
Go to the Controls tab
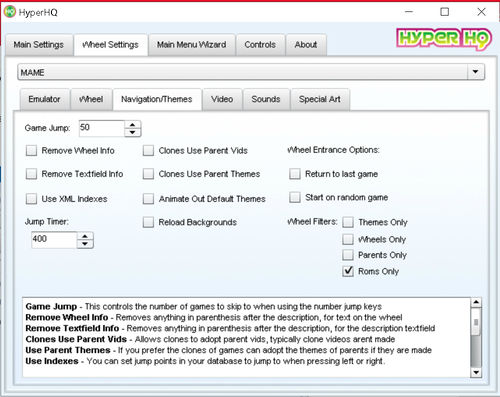point(260,45)
